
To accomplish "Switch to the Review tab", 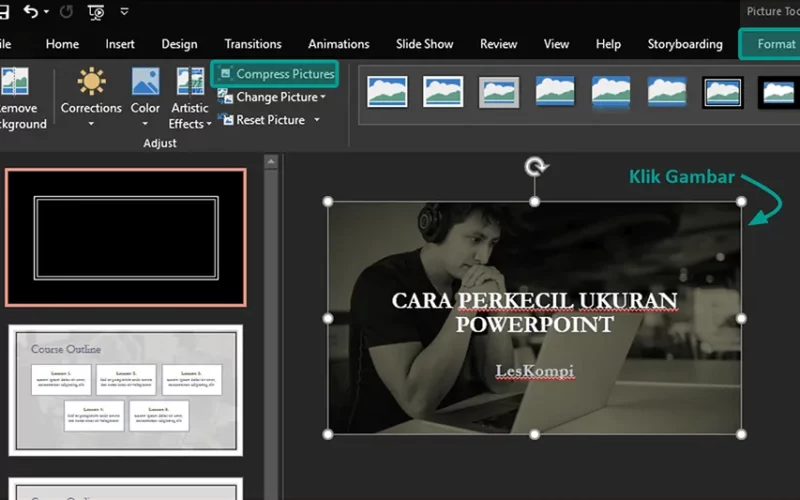I will coord(498,44).
